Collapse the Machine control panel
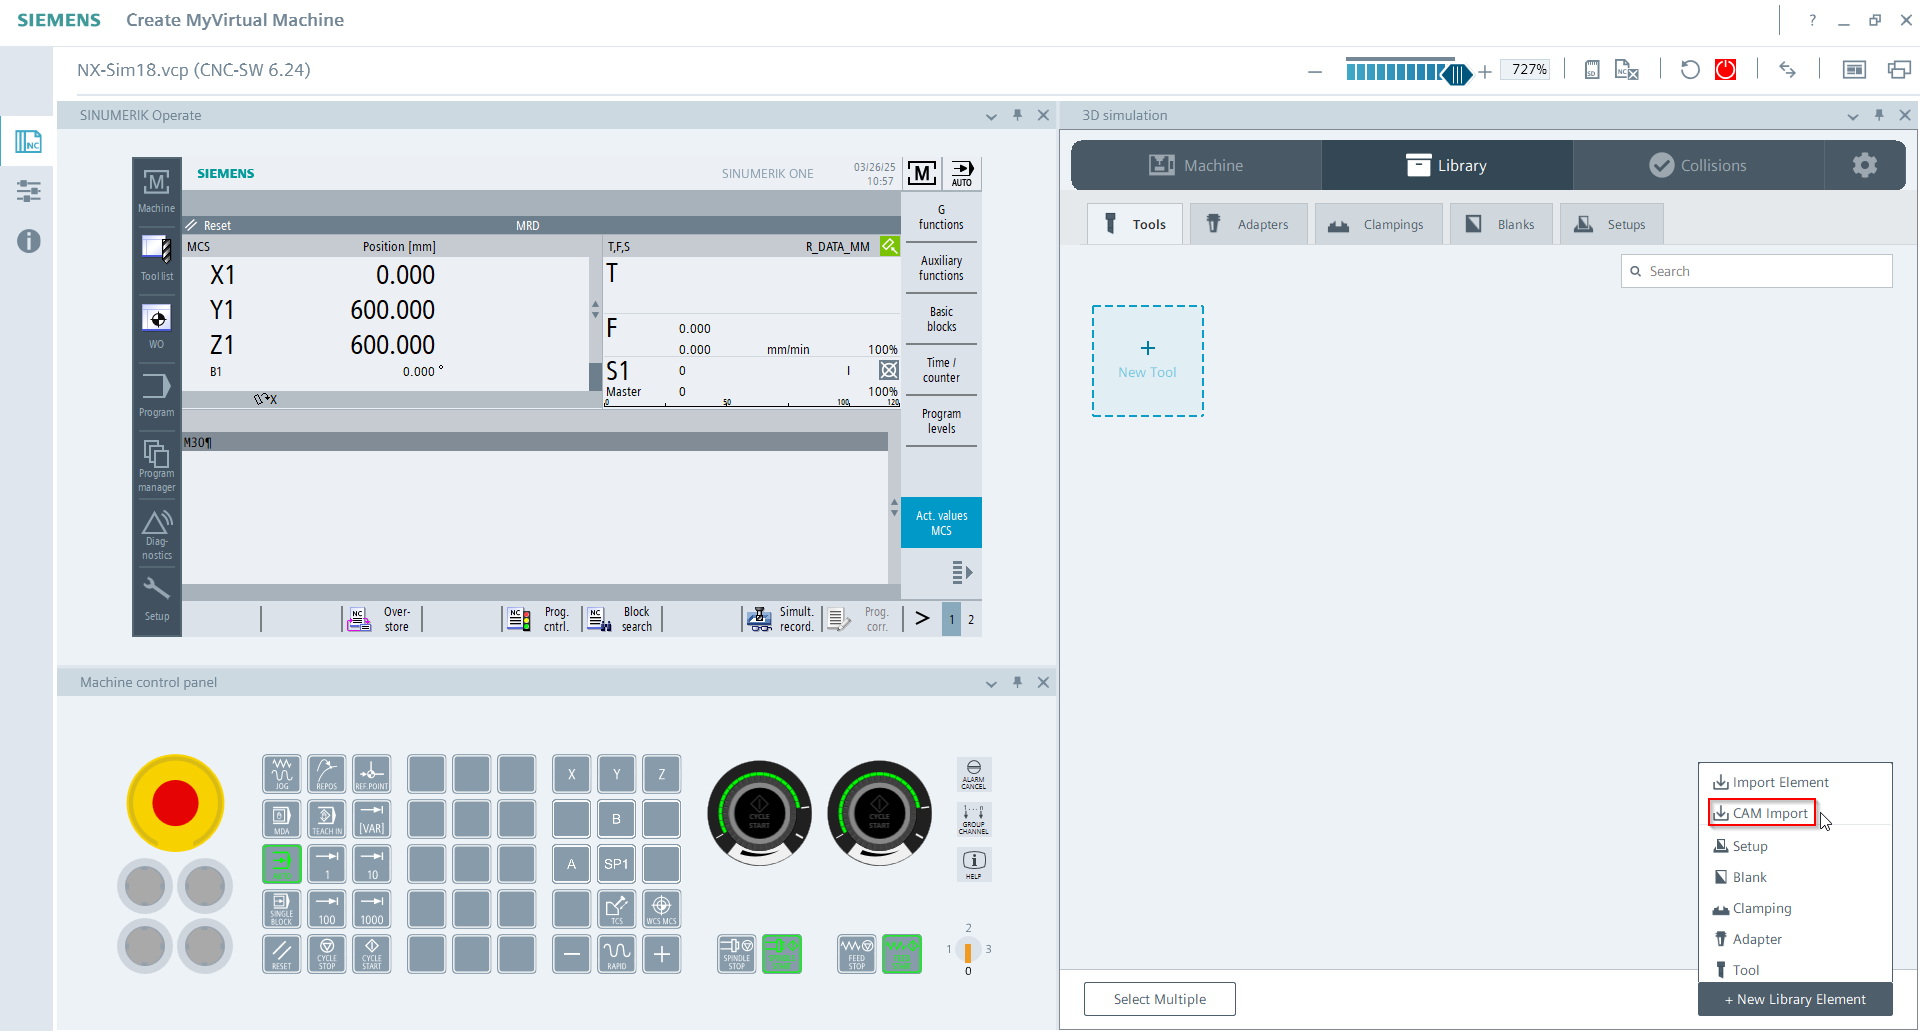Viewport: 1920px width, 1031px height. point(991,682)
